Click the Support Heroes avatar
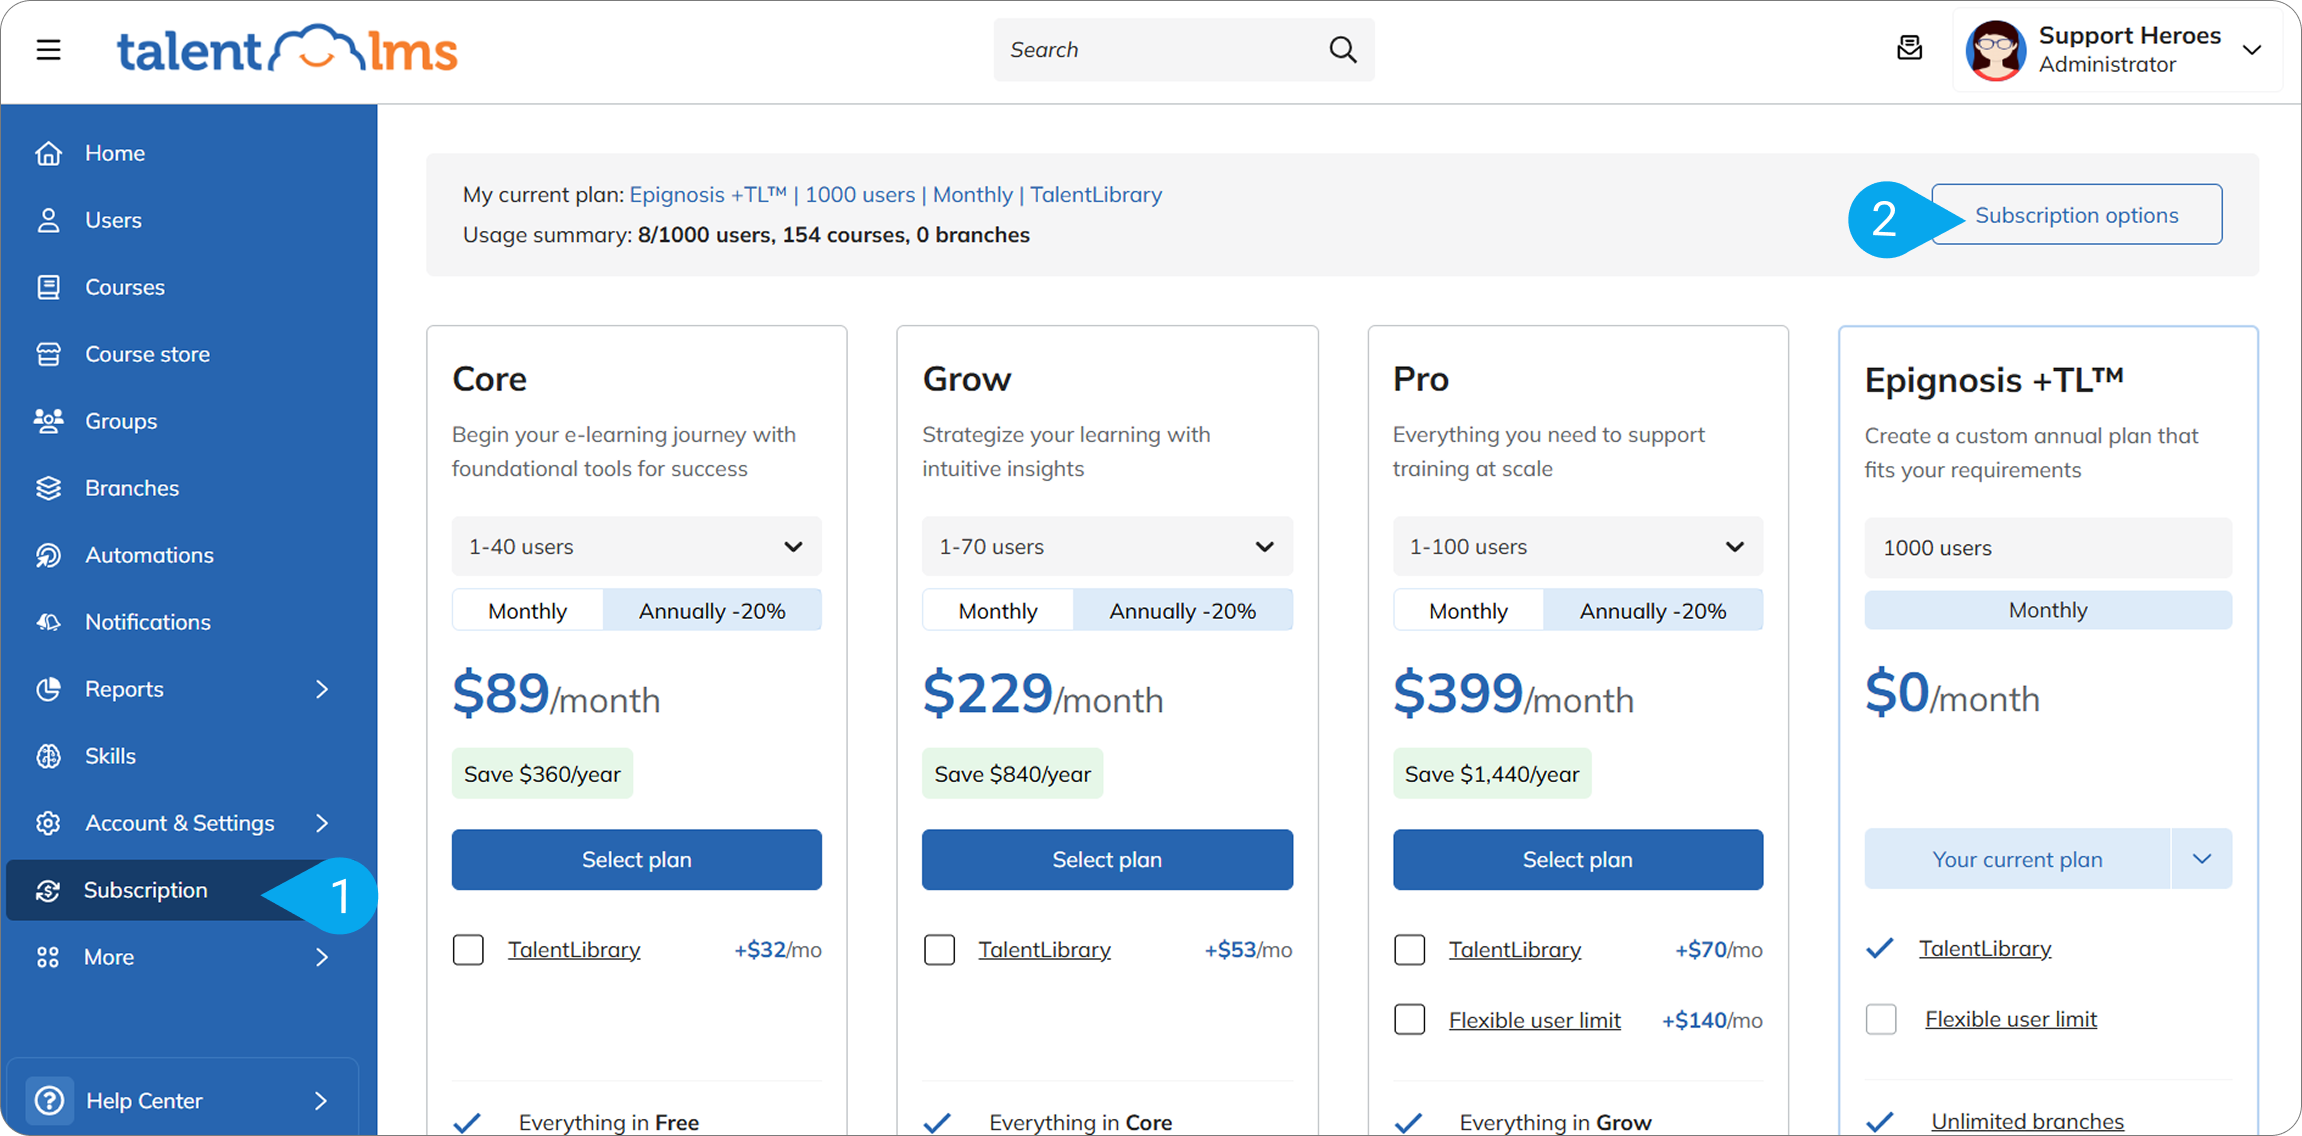 click(x=1995, y=49)
